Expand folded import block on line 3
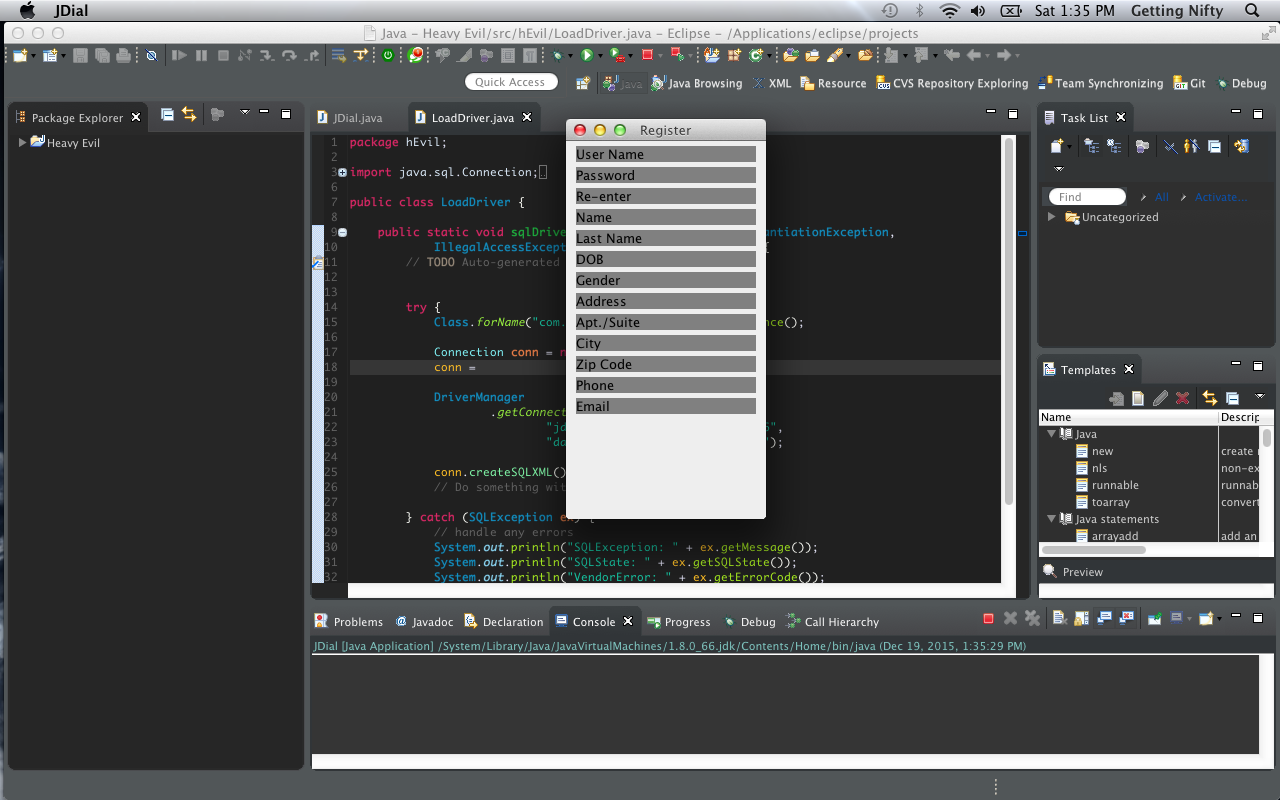 [342, 172]
